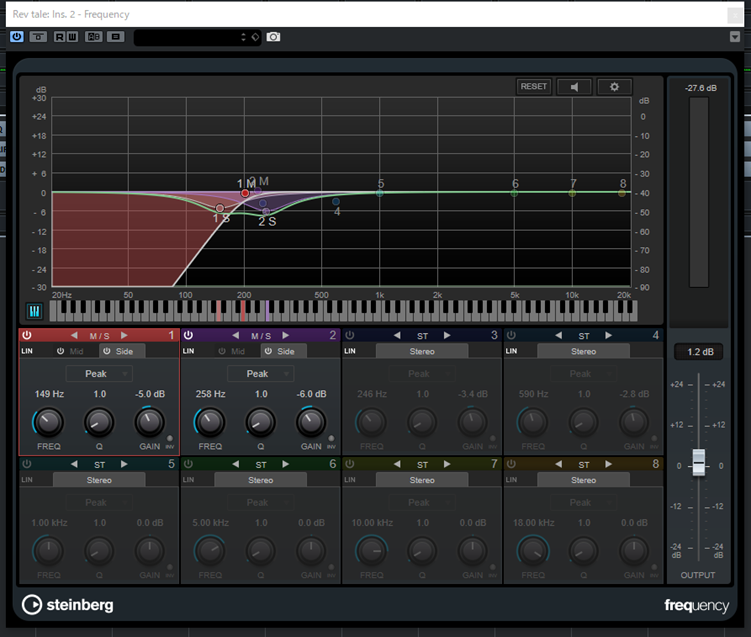
Task: Click the Read automation (R) button
Action: 60,37
